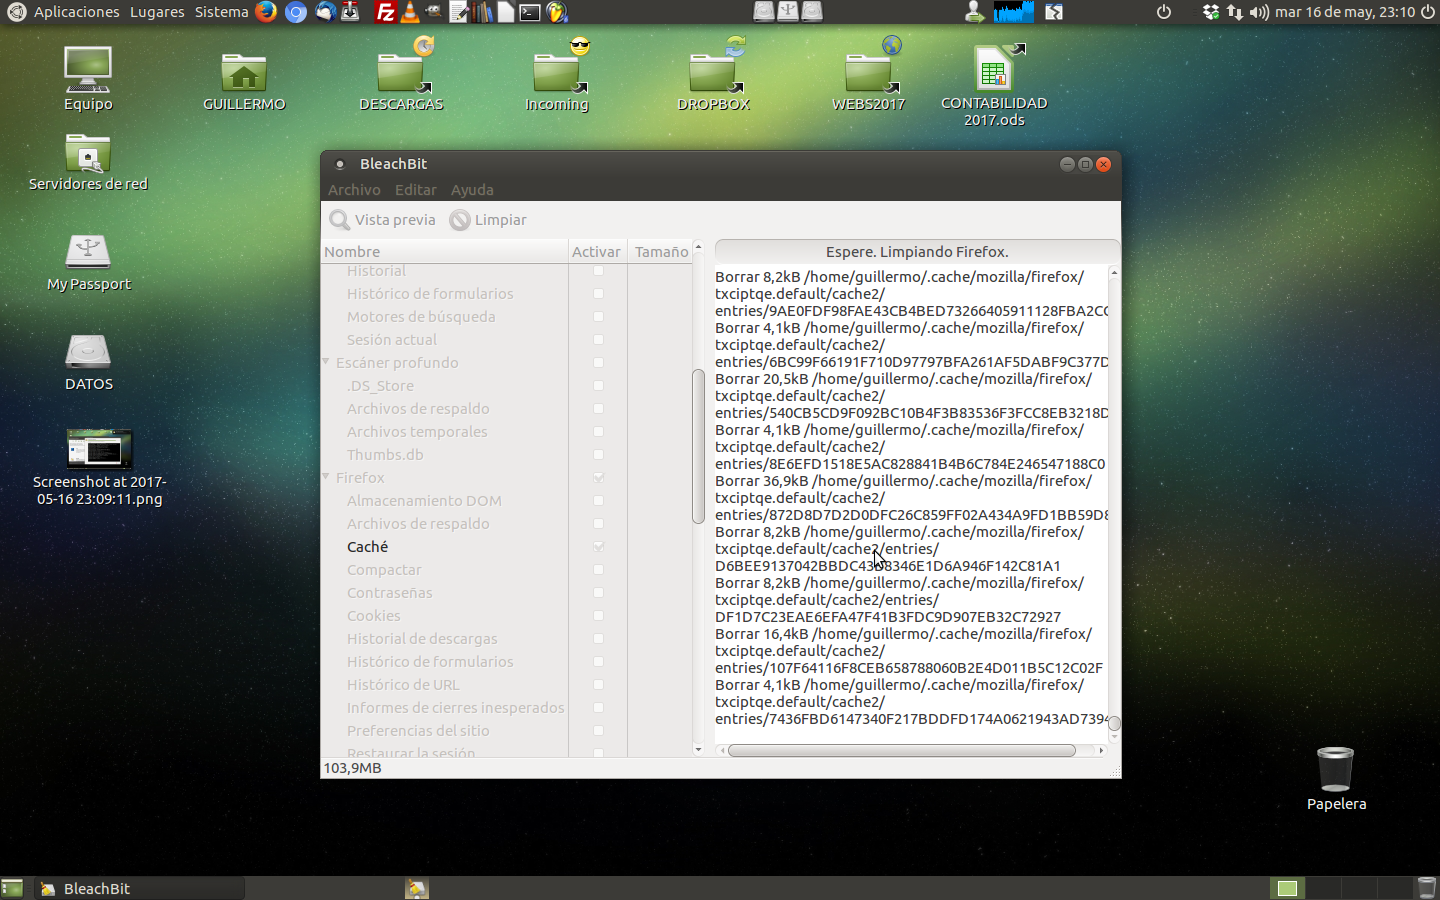This screenshot has height=900, width=1440.
Task: Click the BleachBit taskbar button
Action: [140, 888]
